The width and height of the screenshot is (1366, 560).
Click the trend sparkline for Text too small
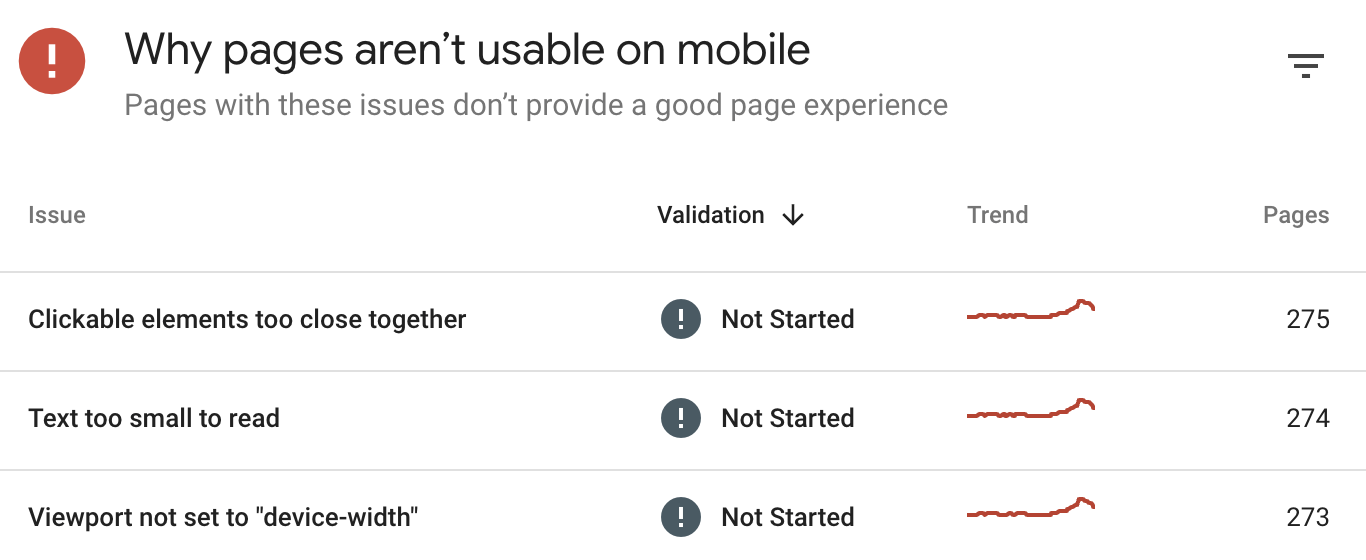(1030, 412)
